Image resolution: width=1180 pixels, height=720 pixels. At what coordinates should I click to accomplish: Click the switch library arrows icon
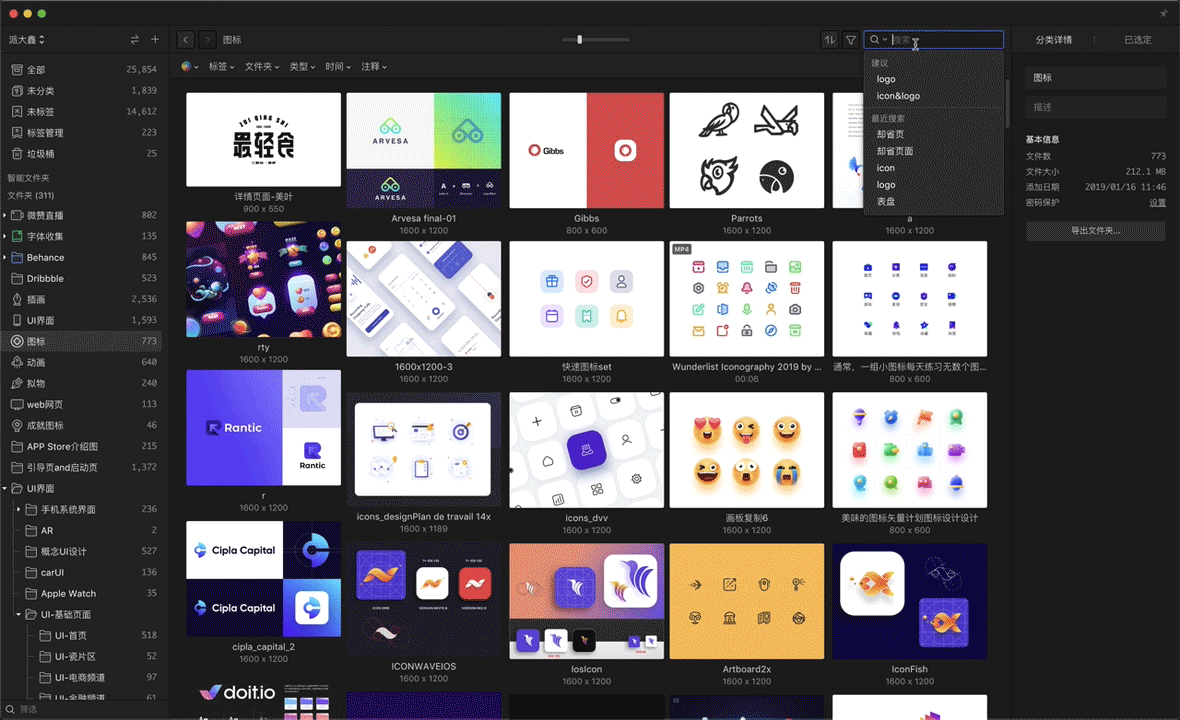[135, 39]
